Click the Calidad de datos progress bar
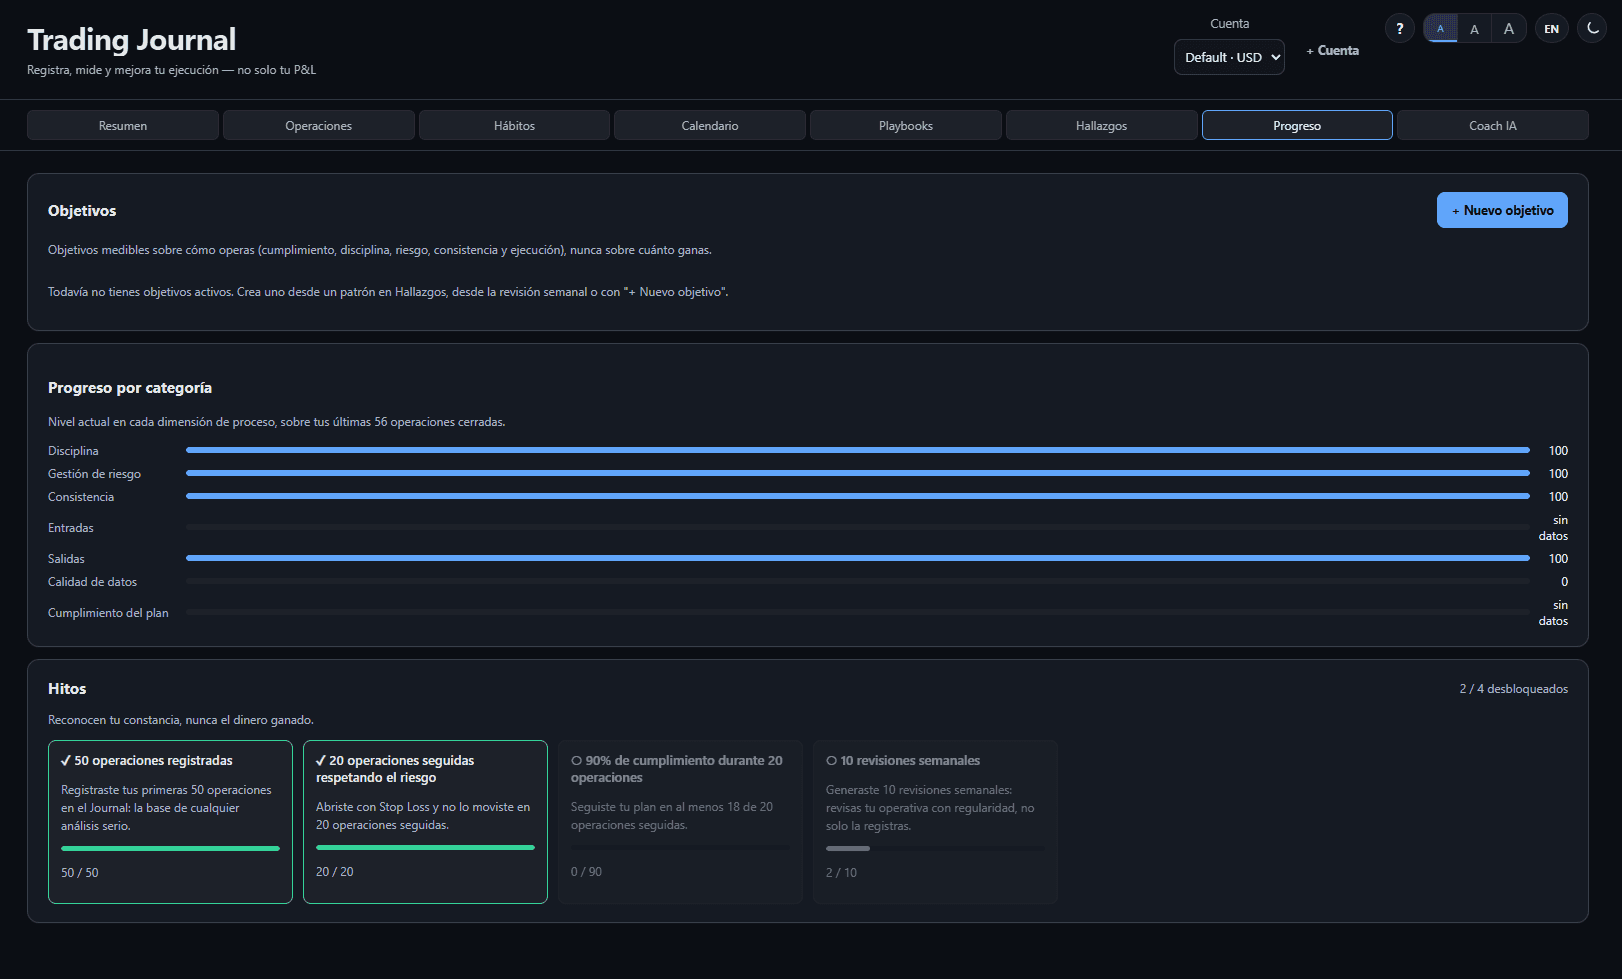This screenshot has width=1622, height=979. coord(858,581)
